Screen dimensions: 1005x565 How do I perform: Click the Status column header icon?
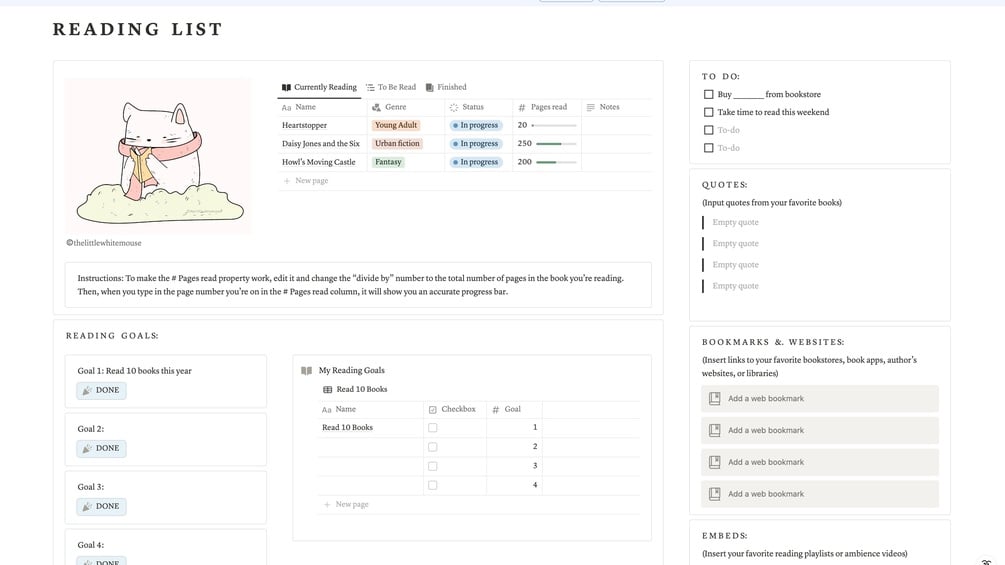pyautogui.click(x=454, y=108)
